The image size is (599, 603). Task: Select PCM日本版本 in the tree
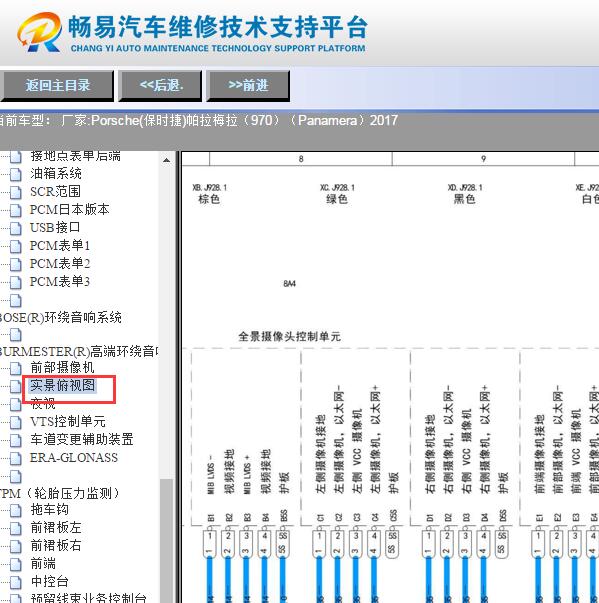coord(70,210)
